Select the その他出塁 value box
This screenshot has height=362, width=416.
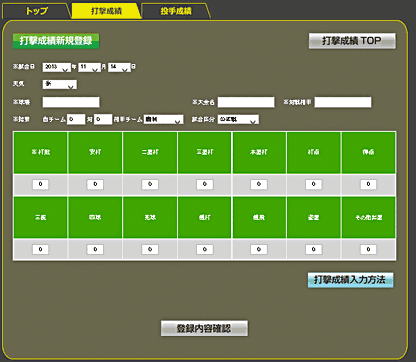tap(368, 249)
